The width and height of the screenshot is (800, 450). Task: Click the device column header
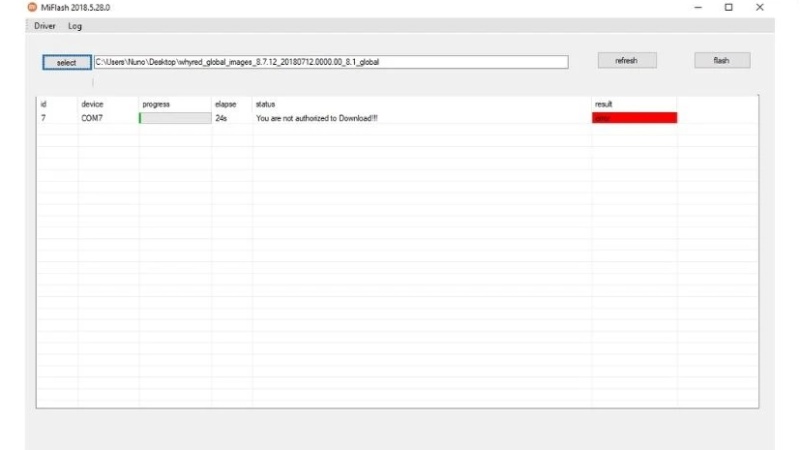(x=92, y=104)
